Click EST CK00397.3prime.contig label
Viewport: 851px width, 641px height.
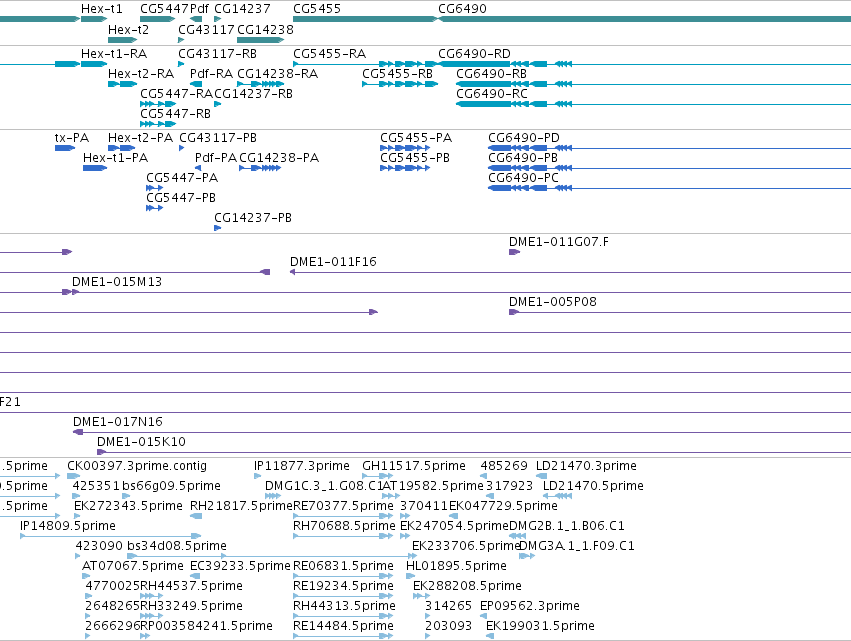point(137,466)
